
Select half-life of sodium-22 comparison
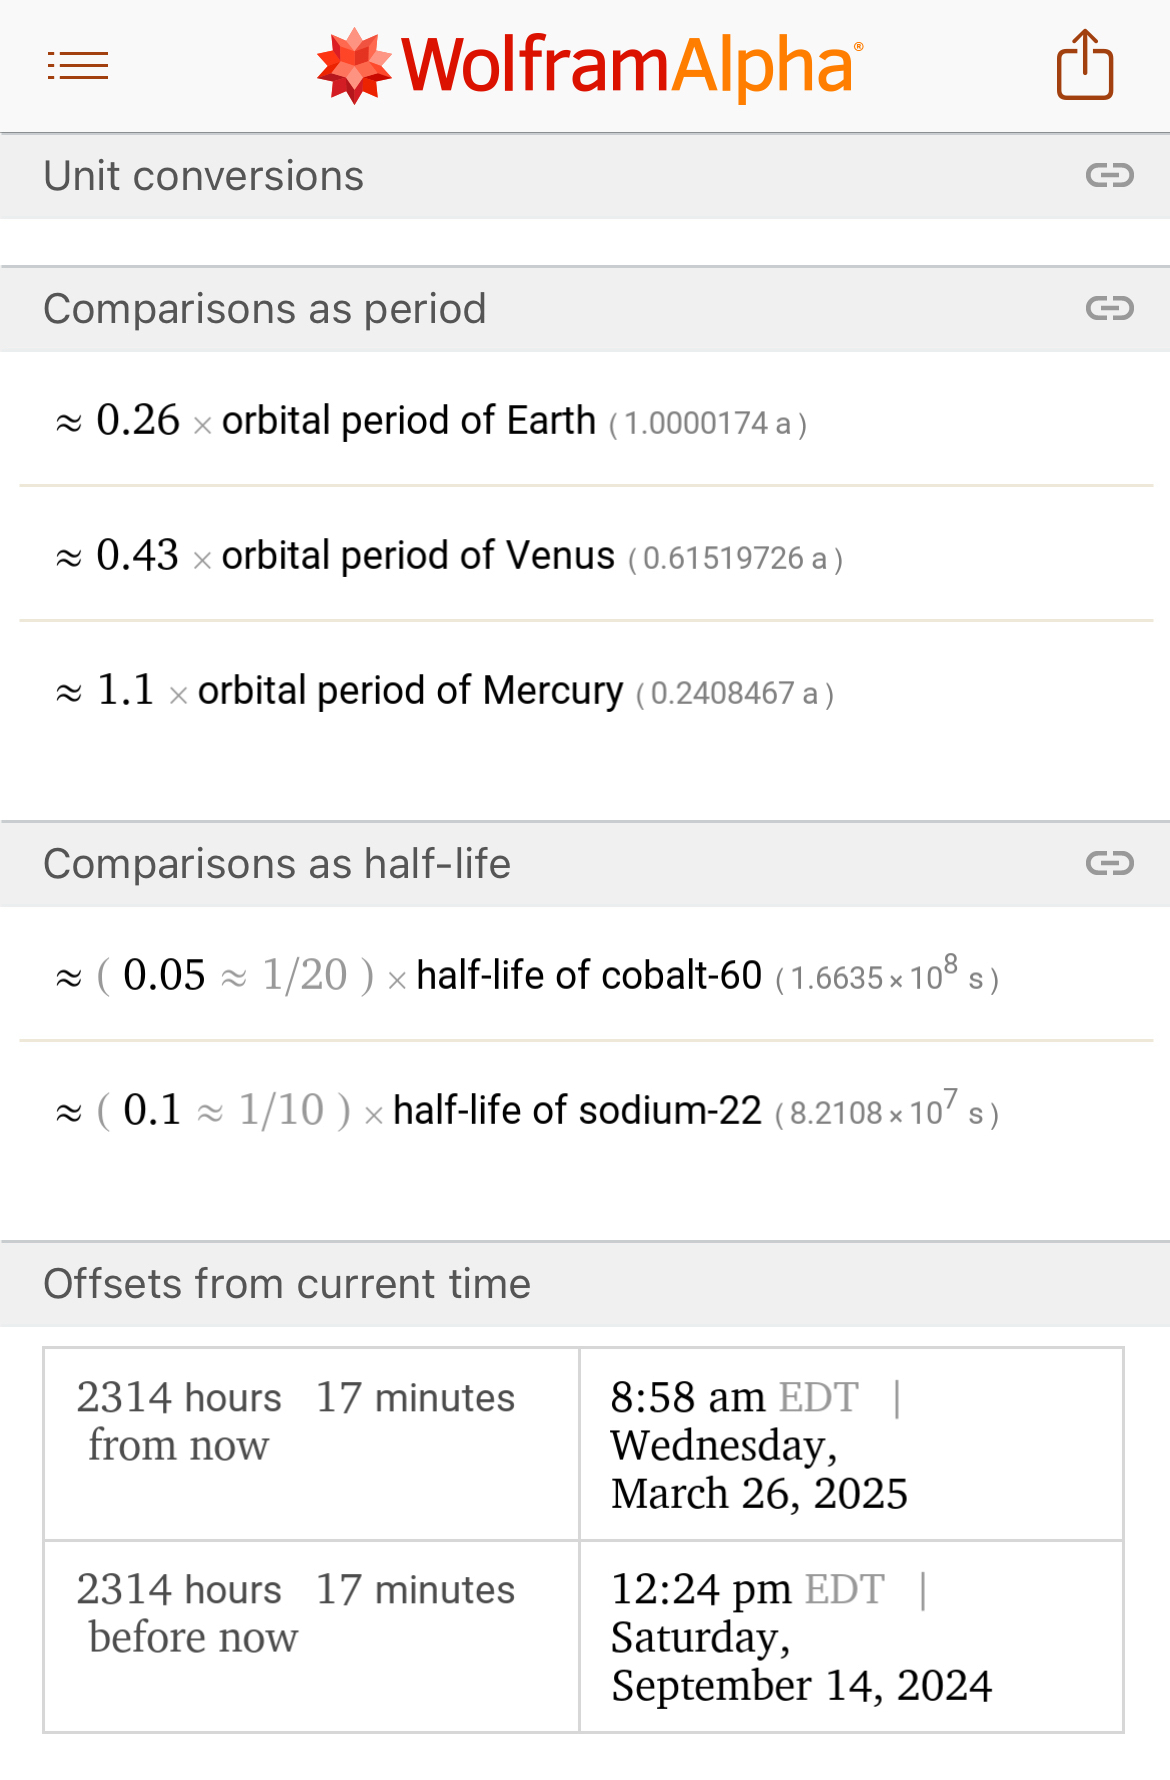[577, 1111]
